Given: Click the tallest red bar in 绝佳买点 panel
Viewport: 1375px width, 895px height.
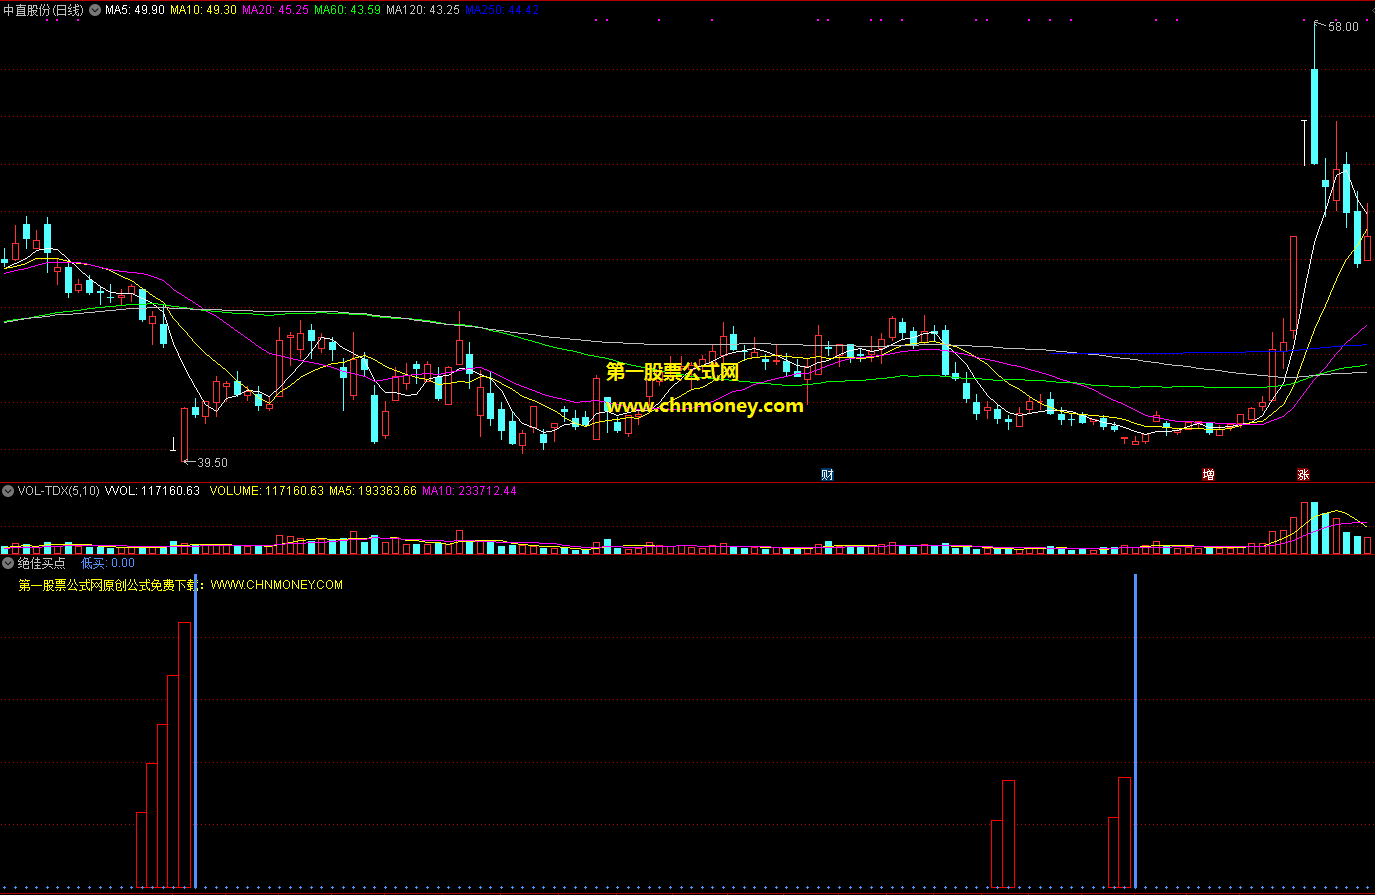Looking at the screenshot, I should (184, 755).
